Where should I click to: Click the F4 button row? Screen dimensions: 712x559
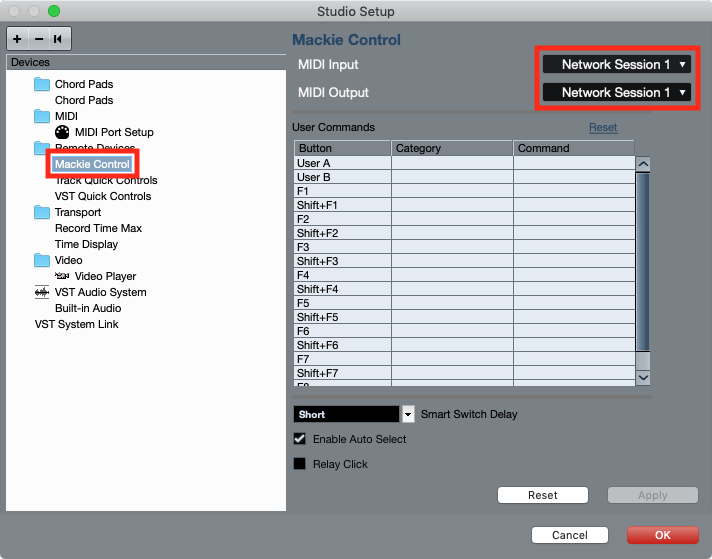(465, 275)
